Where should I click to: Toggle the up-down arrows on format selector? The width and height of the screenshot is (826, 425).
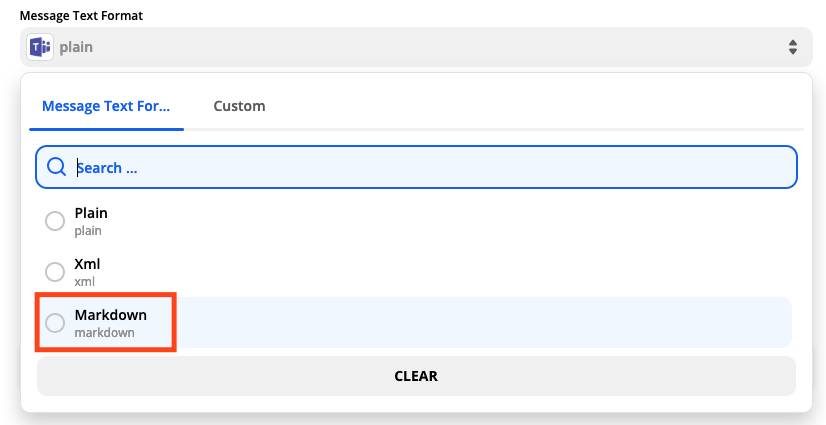coord(792,47)
